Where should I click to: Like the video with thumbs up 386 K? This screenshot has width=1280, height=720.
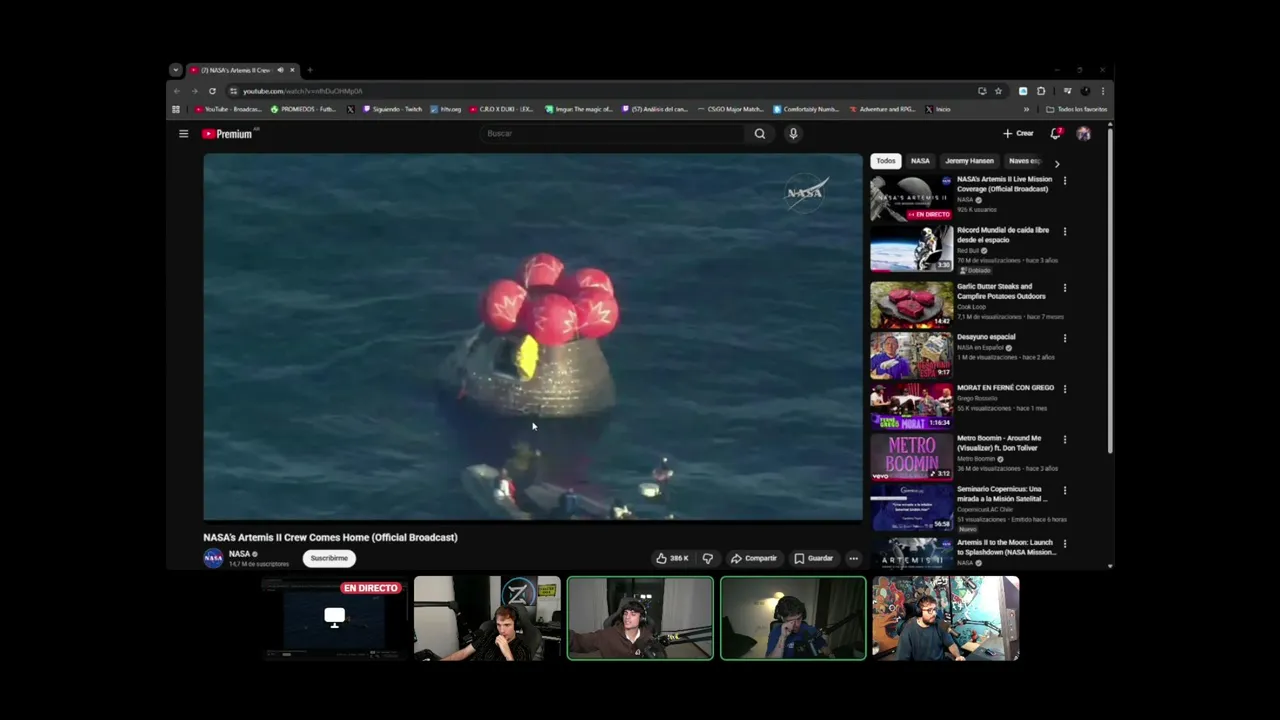[672, 558]
